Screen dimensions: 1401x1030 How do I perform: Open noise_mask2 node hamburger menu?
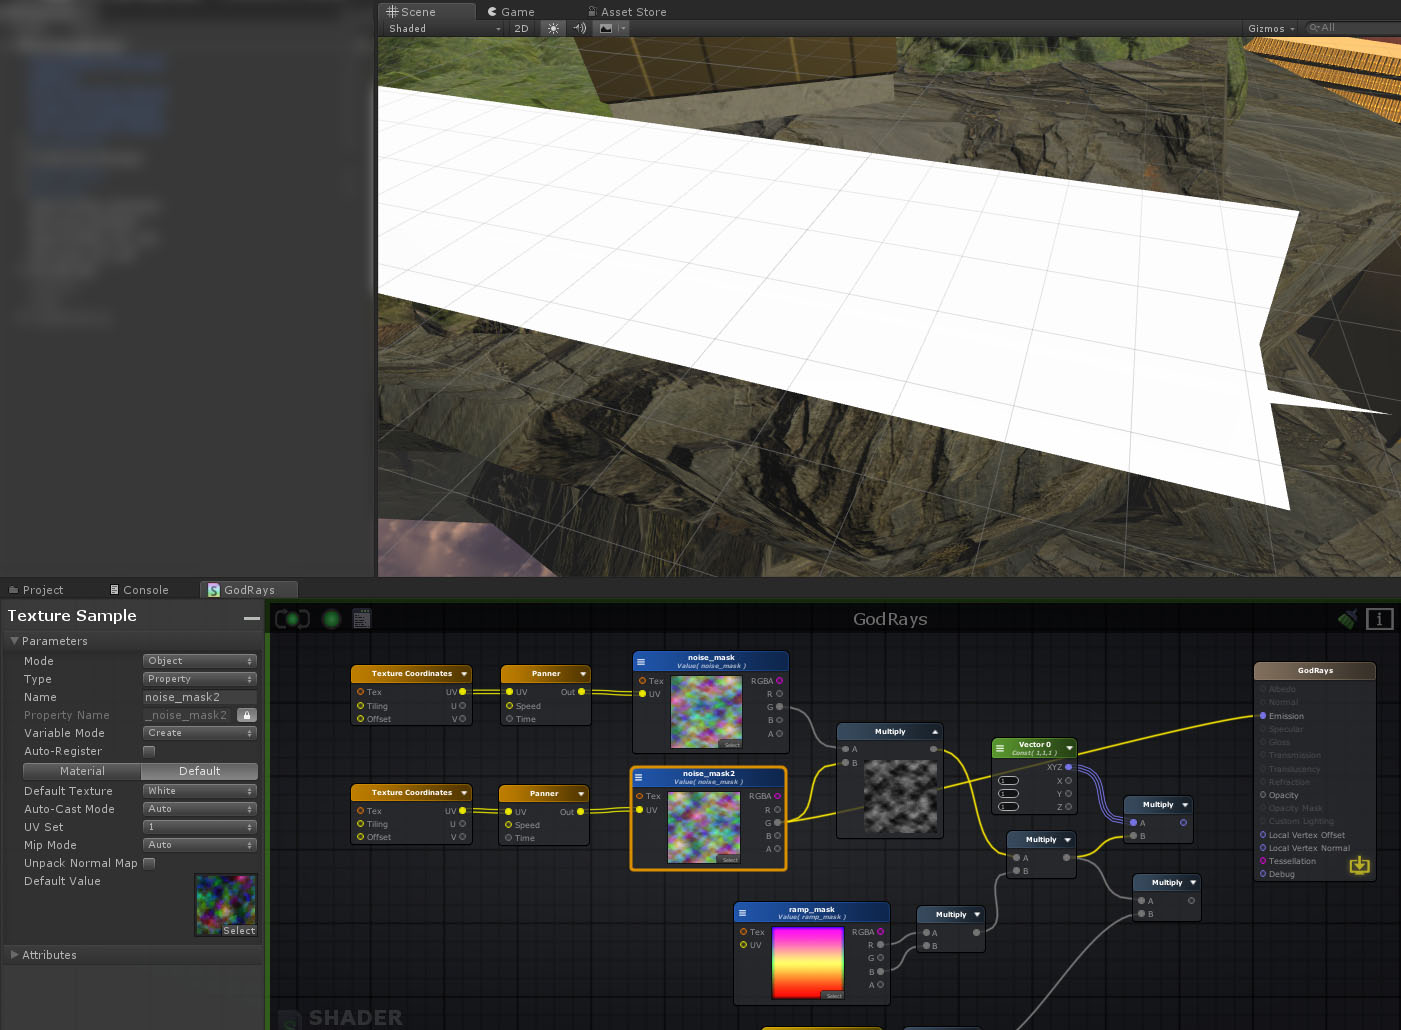tap(639, 777)
